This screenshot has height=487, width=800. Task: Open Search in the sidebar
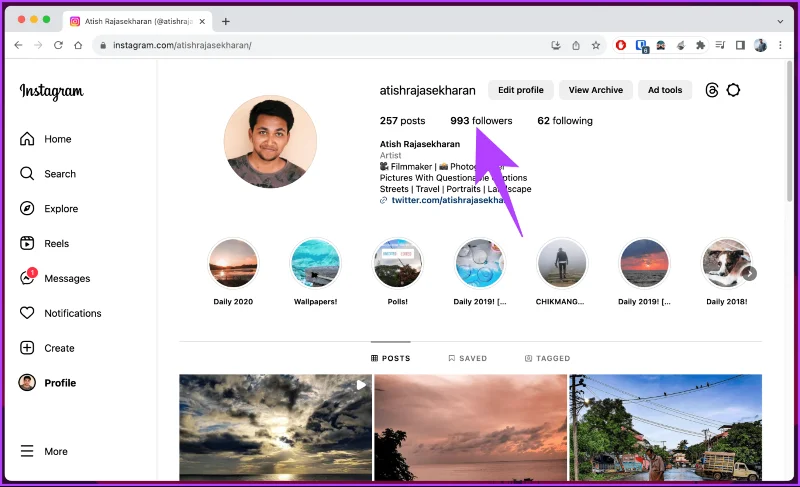(47, 174)
